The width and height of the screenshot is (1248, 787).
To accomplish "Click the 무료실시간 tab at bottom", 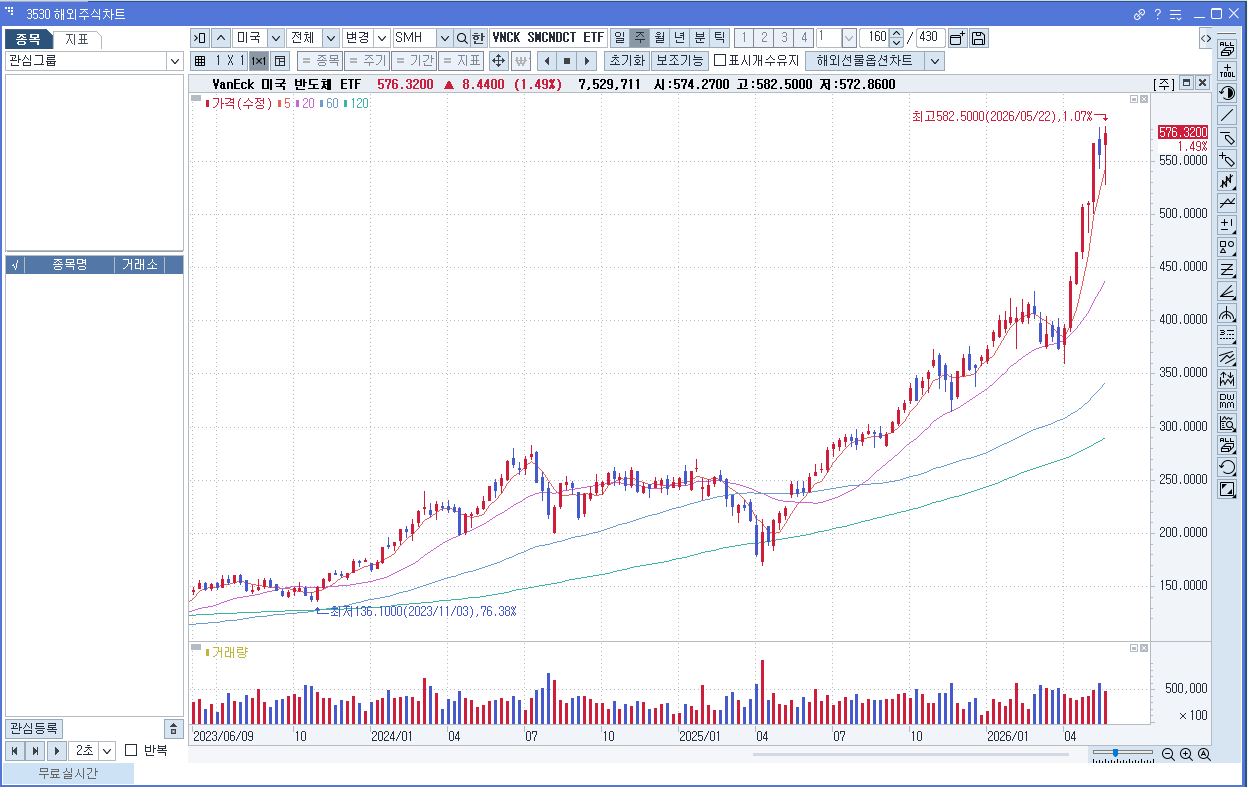I will [68, 773].
